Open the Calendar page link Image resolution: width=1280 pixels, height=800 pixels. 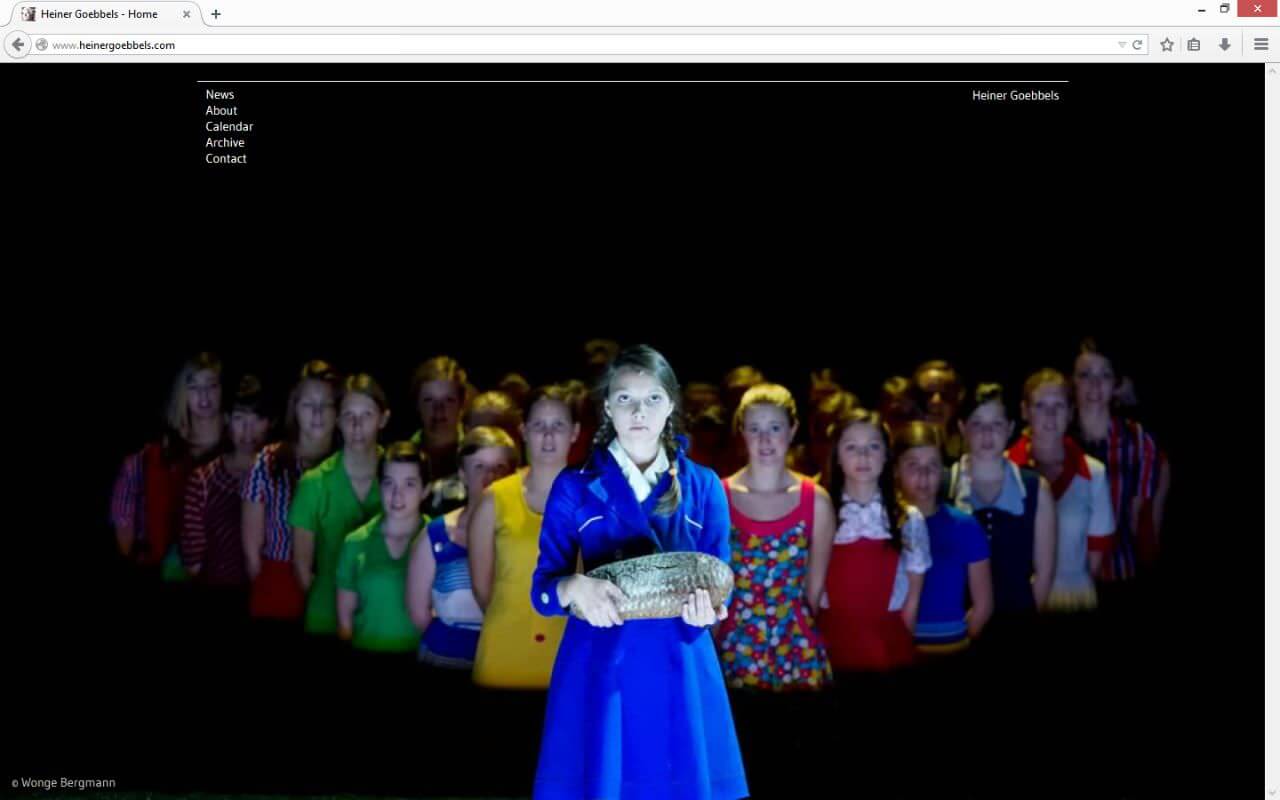tap(229, 127)
